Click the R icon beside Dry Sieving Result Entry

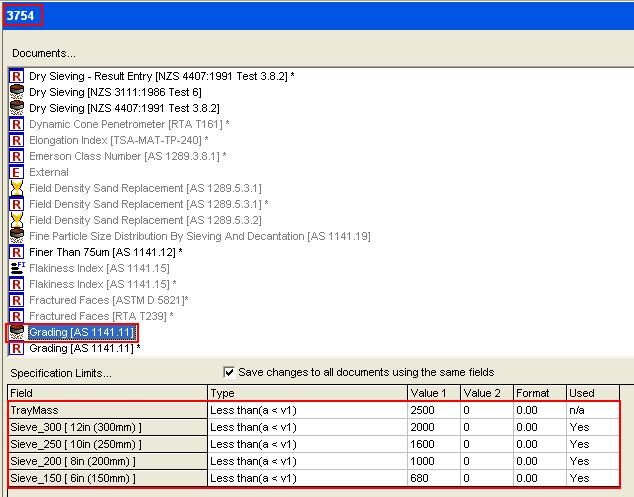coord(16,76)
